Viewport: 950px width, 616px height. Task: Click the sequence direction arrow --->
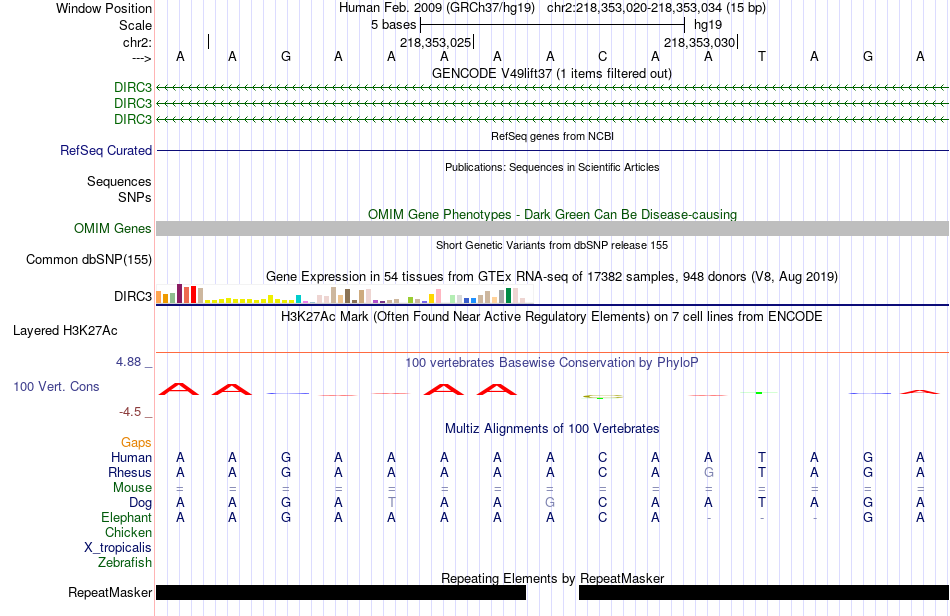click(x=141, y=58)
